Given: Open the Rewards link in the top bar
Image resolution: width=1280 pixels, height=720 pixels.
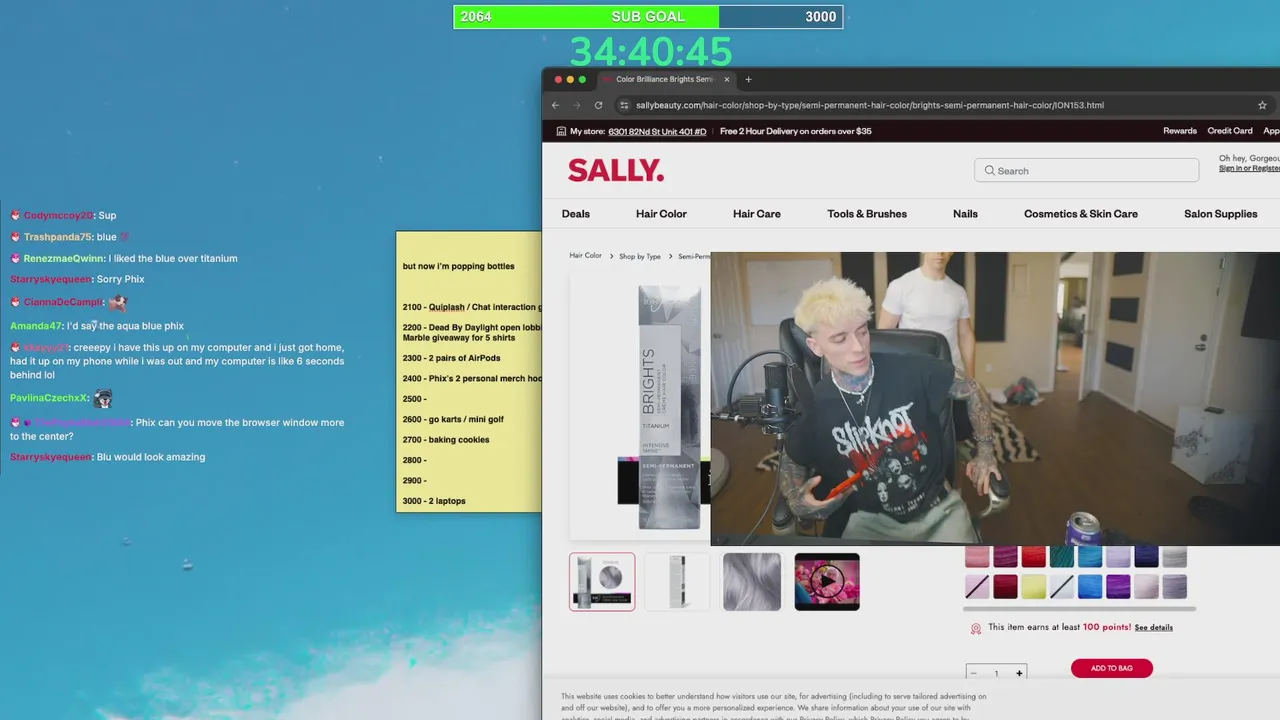Looking at the screenshot, I should (x=1180, y=131).
